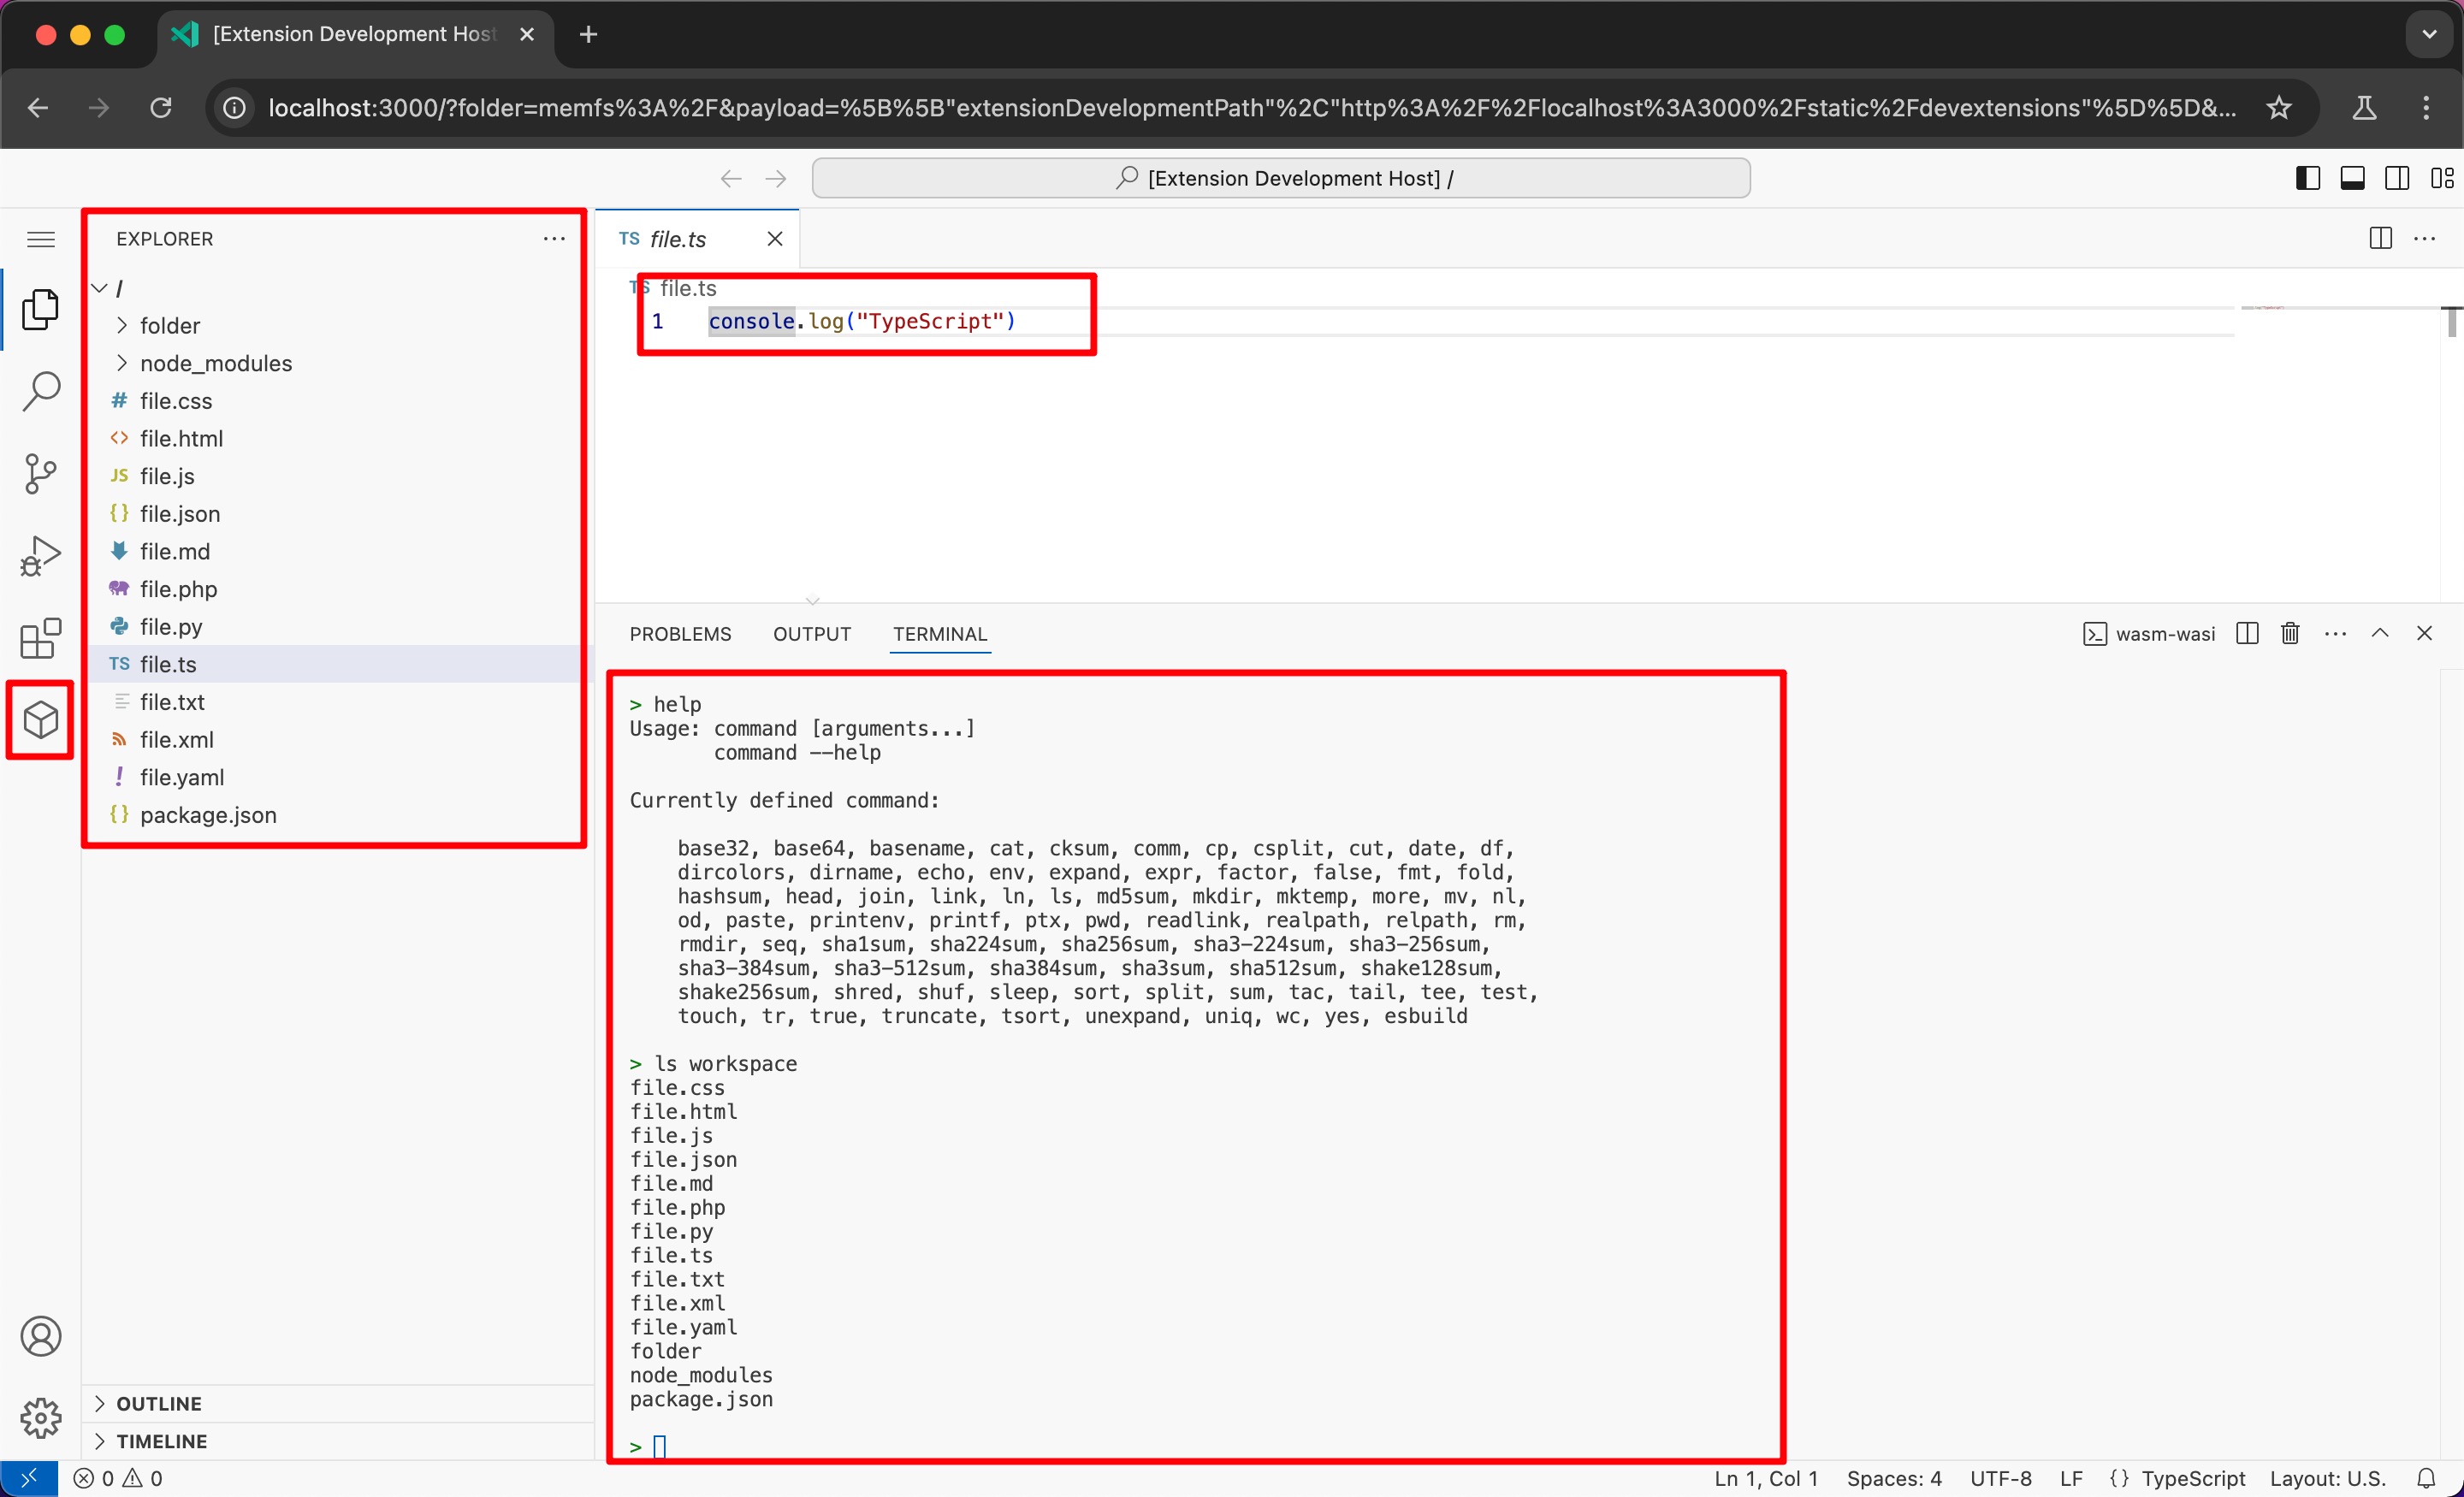
Task: Change the UTF-8 encoding
Action: pyautogui.click(x=2001, y=1478)
